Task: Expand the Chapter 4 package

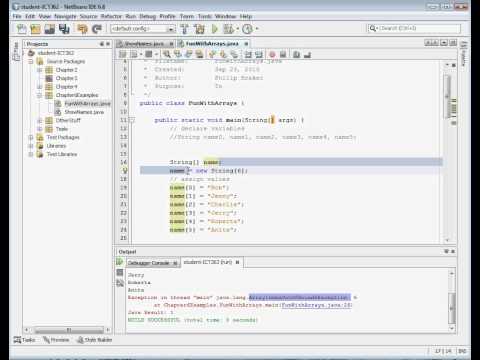Action: pos(39,87)
